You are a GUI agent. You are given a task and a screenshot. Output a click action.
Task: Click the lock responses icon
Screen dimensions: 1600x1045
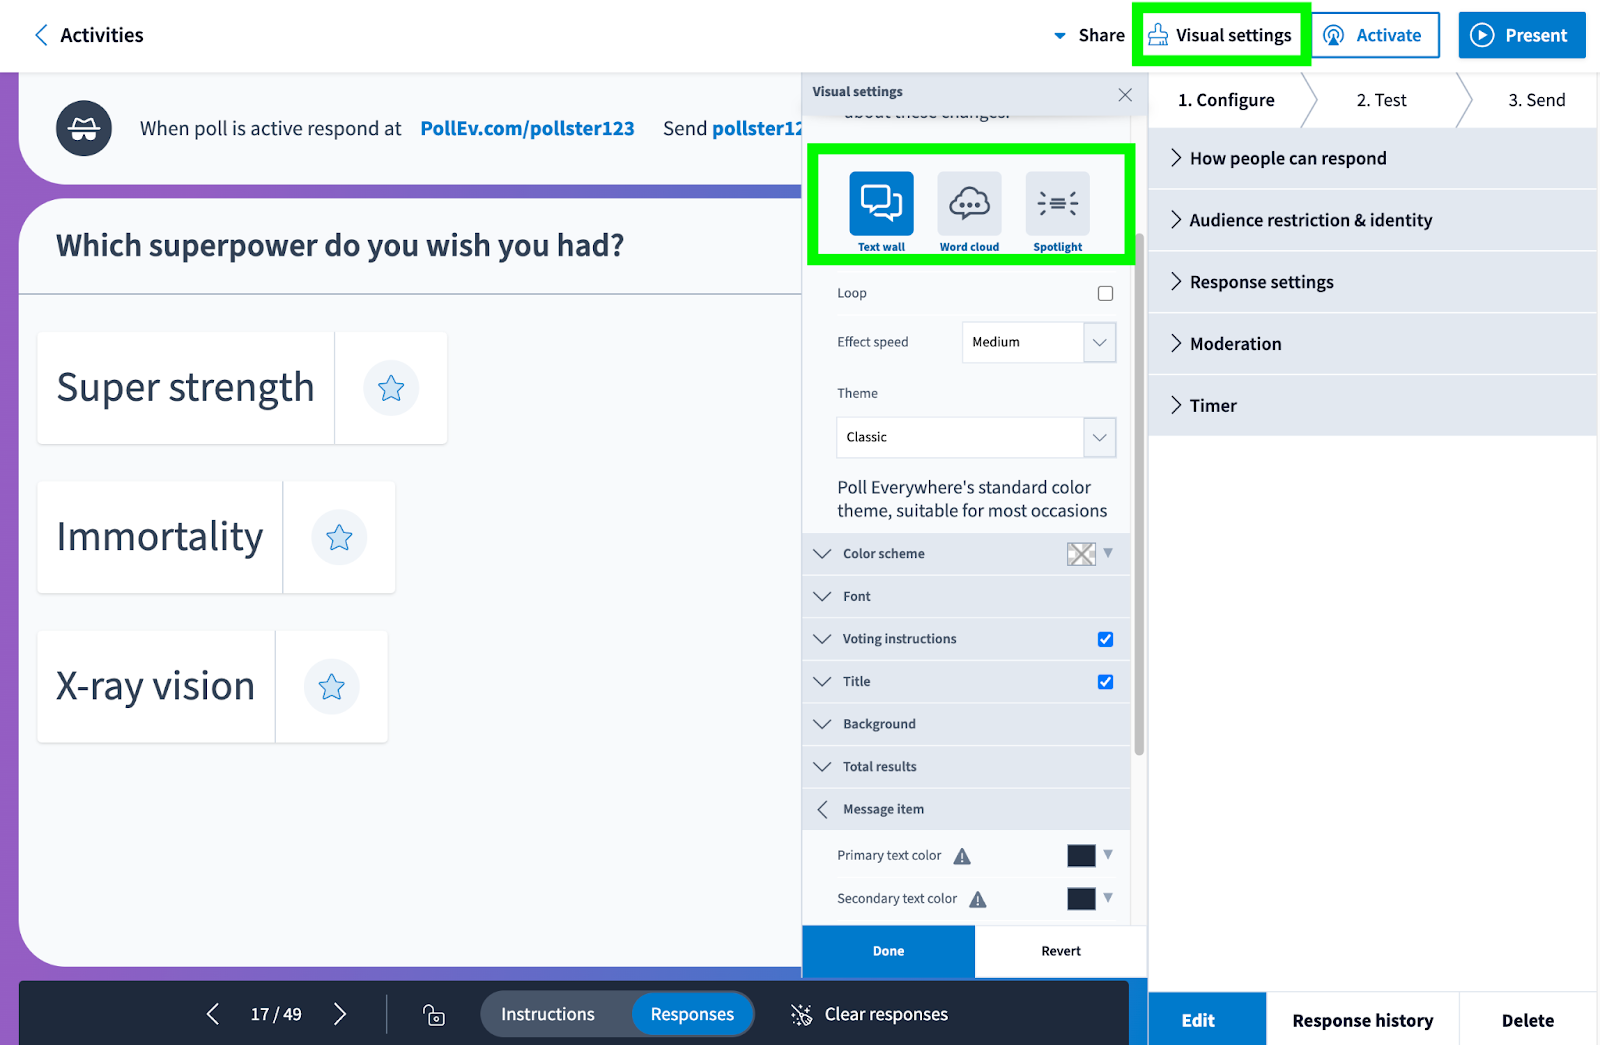coord(434,1015)
